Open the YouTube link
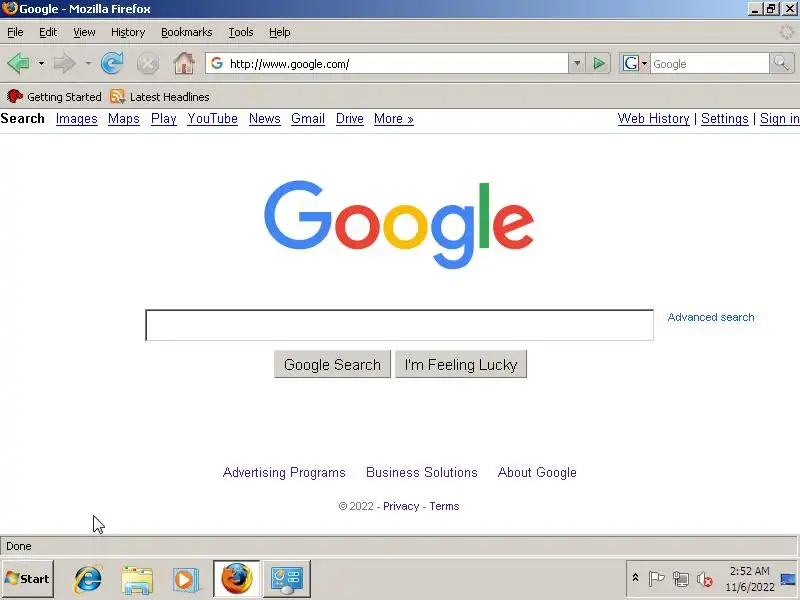The image size is (800, 600). point(212,119)
